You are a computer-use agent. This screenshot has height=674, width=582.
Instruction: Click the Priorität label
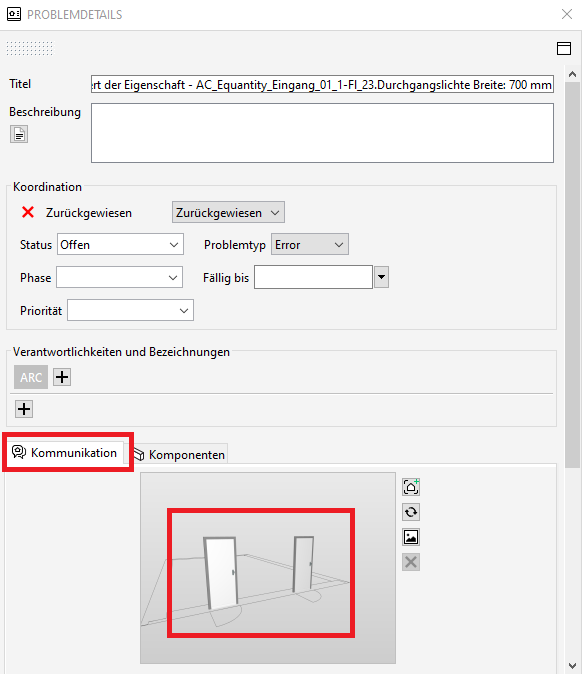41,311
